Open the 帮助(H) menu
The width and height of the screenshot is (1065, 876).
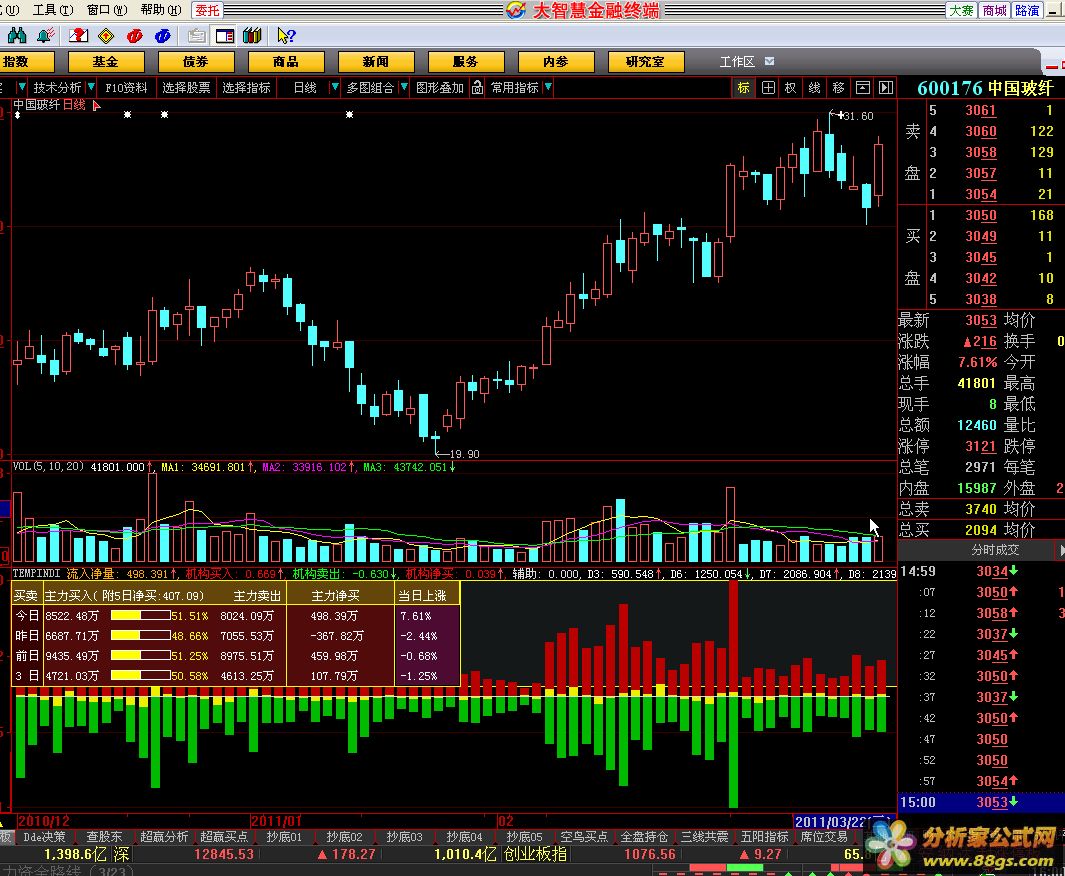coord(161,10)
